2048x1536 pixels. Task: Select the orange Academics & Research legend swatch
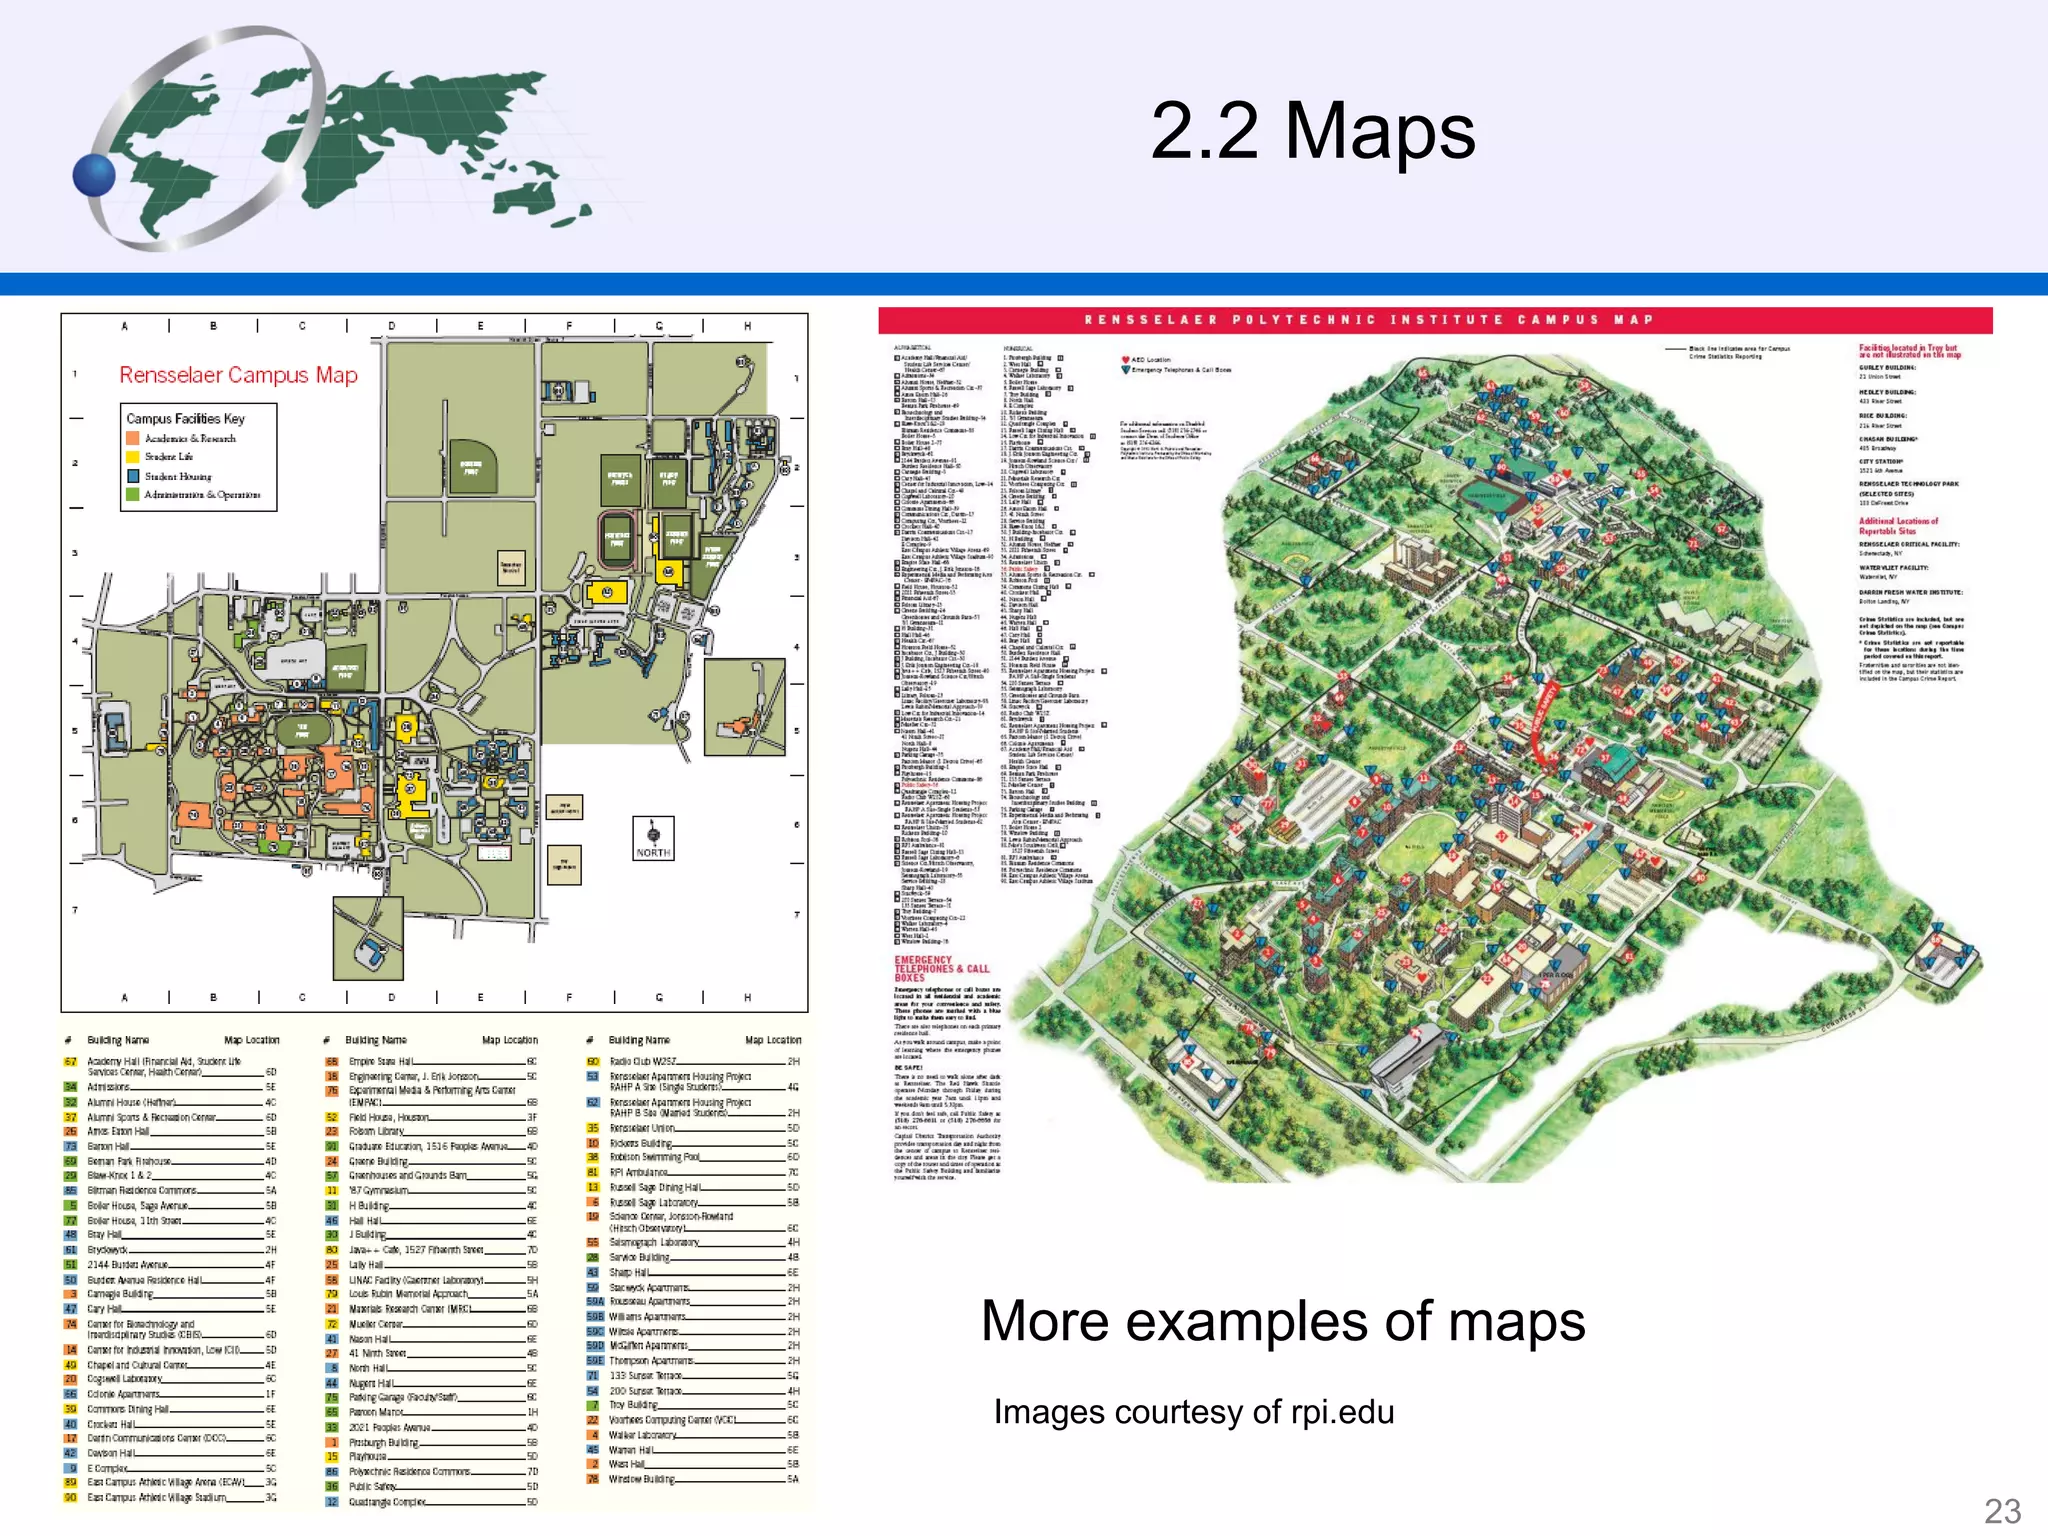click(132, 438)
